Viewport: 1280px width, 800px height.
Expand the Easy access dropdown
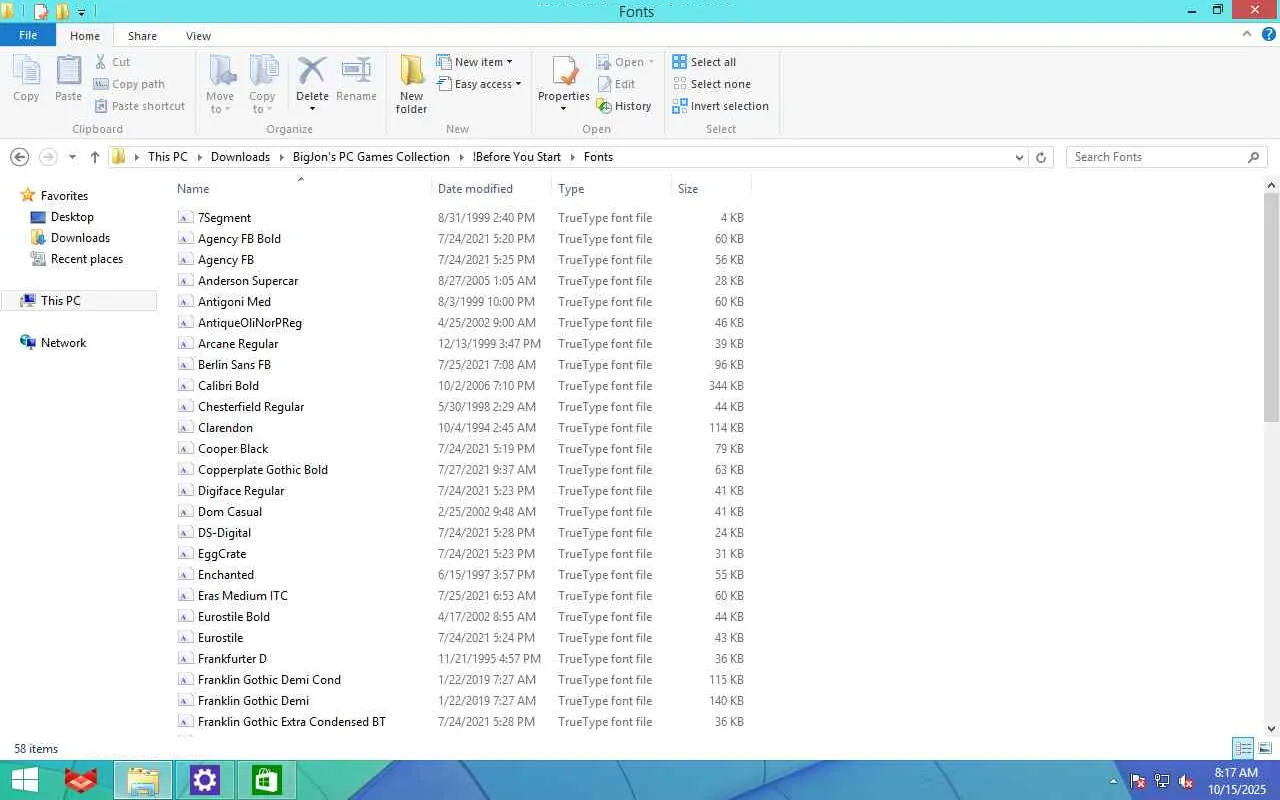tap(479, 84)
